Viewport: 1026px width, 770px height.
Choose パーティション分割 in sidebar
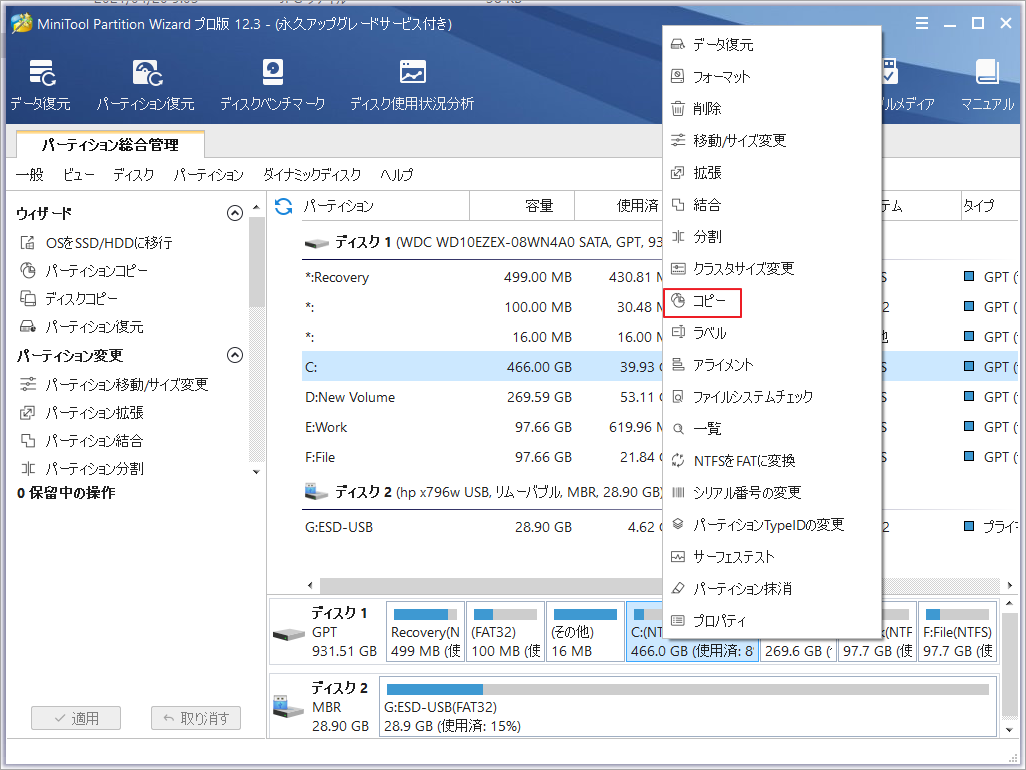point(81,469)
